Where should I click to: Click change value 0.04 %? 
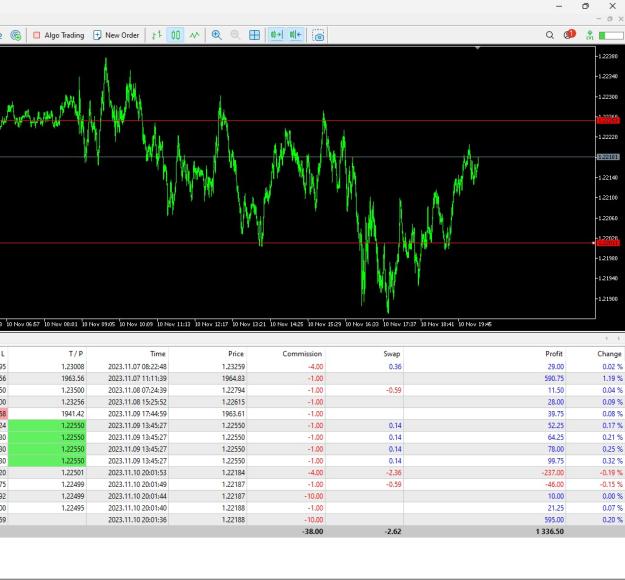click(612, 390)
